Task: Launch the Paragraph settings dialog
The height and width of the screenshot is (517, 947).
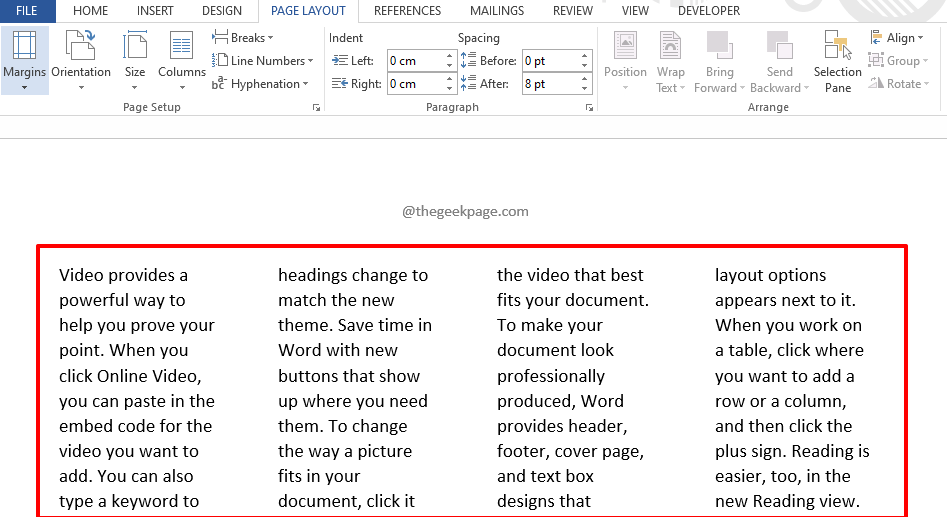Action: point(587,107)
